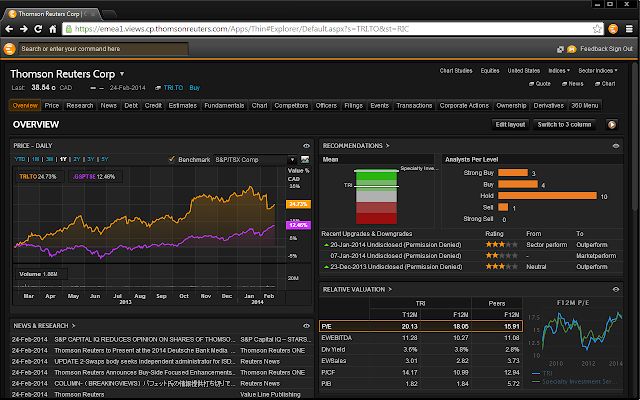Switch to the Estimates tab
Viewport: 640px width, 400px height.
(x=182, y=105)
